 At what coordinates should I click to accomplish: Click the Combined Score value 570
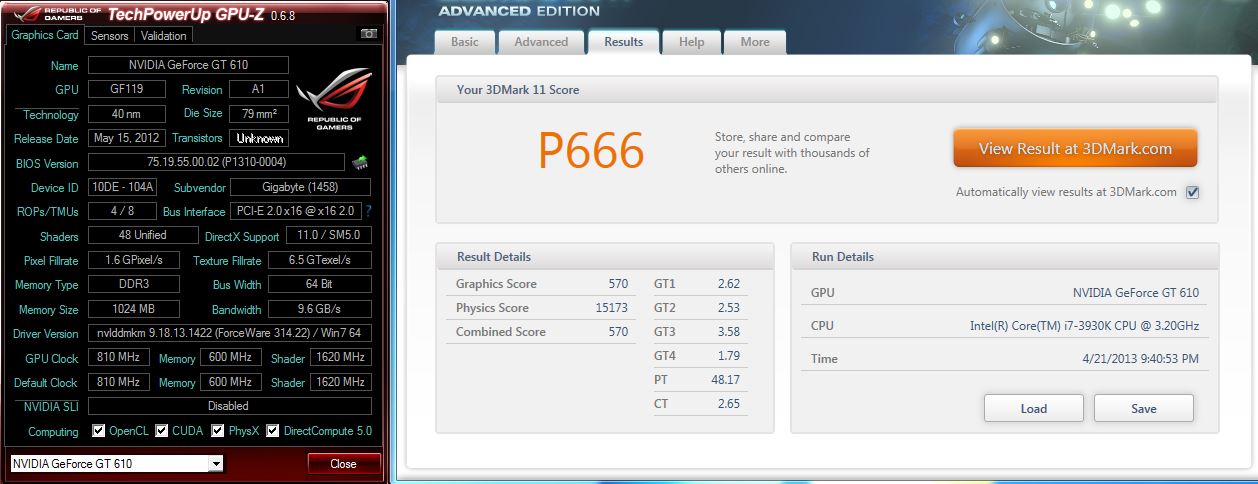coord(618,332)
